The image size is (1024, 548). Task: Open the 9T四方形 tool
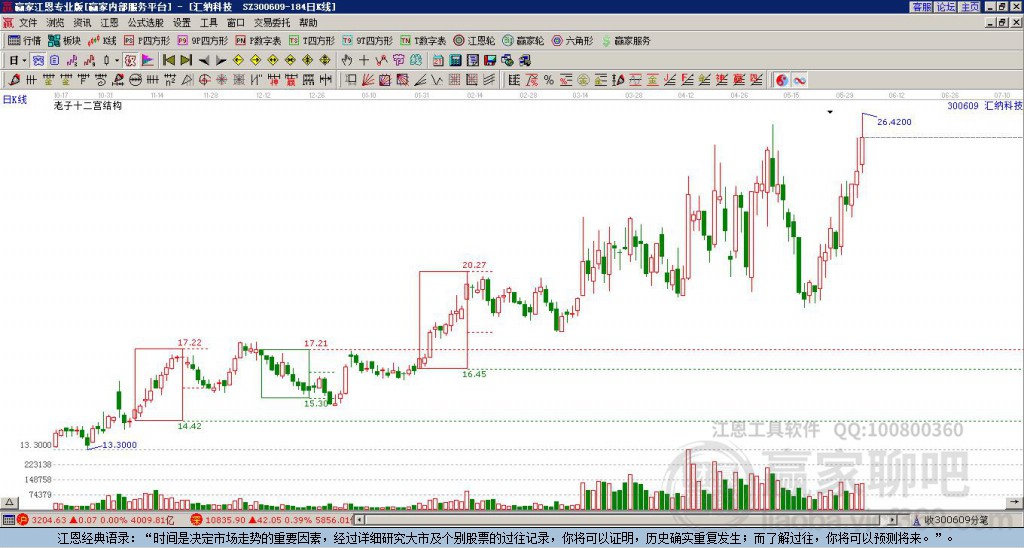click(x=367, y=40)
